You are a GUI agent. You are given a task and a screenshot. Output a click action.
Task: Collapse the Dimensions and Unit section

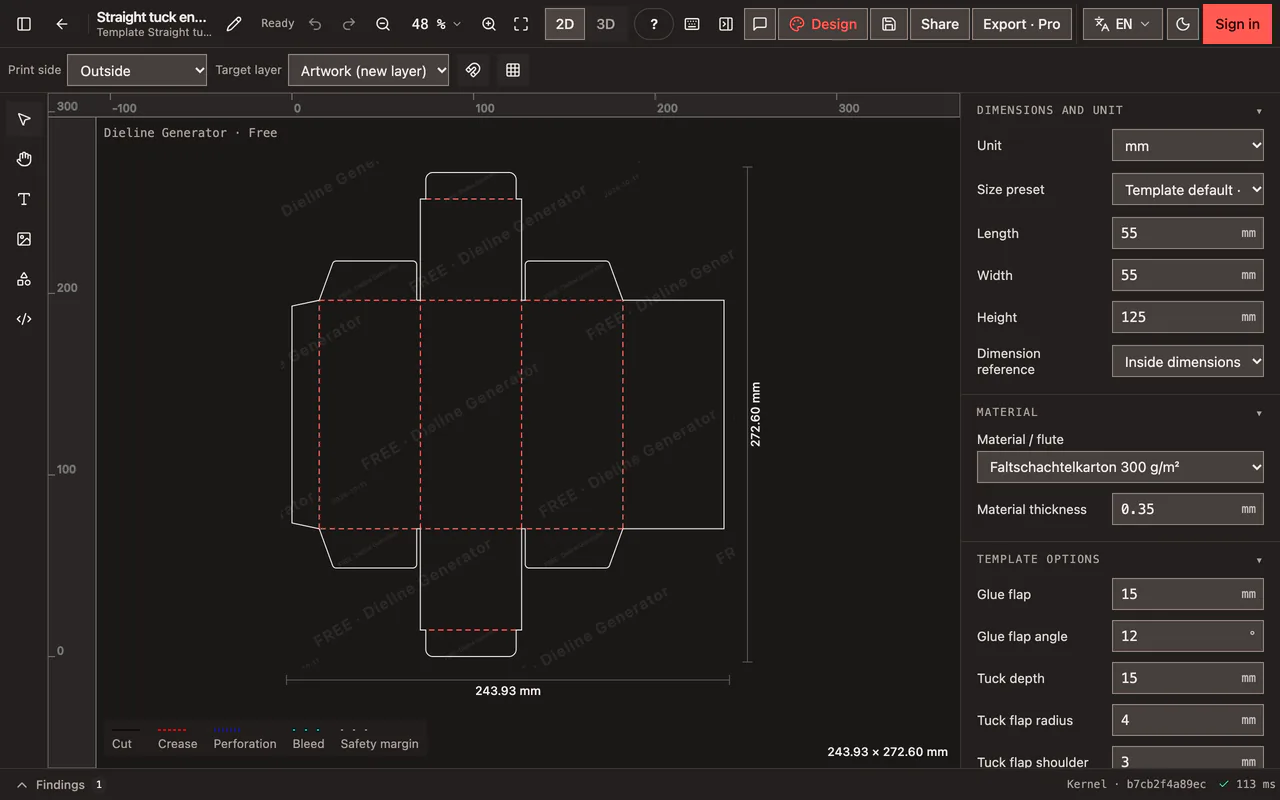point(1120,110)
